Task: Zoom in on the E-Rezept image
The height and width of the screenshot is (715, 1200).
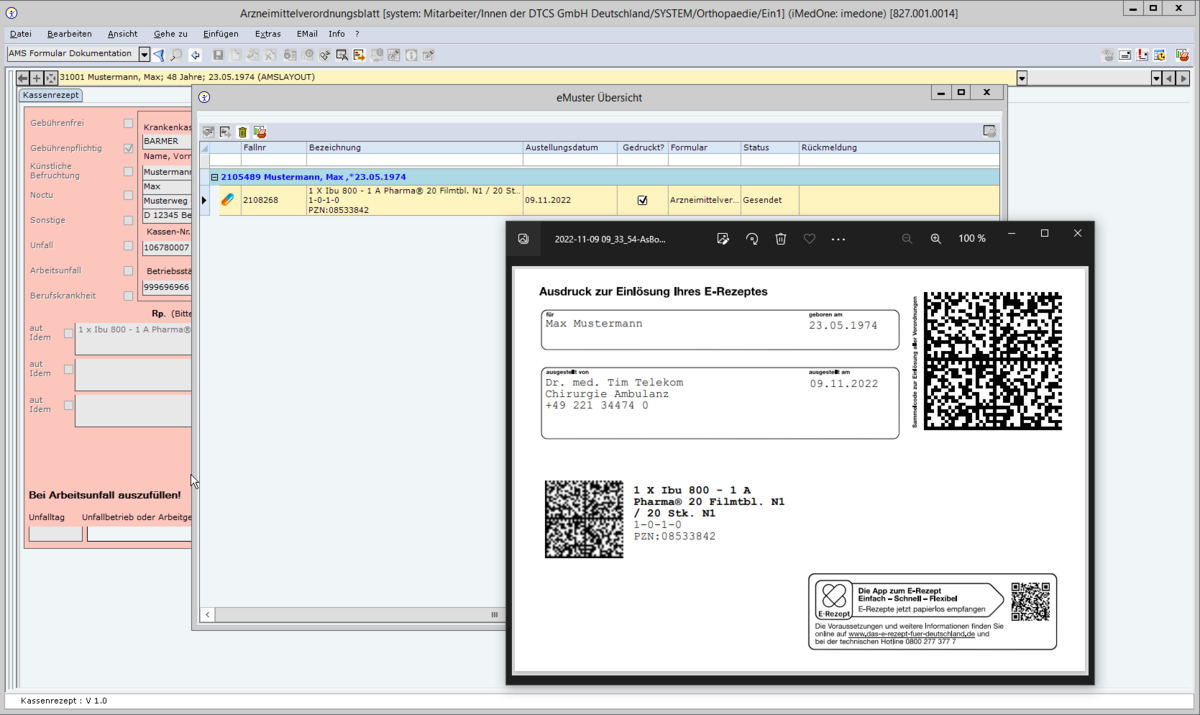Action: [936, 239]
